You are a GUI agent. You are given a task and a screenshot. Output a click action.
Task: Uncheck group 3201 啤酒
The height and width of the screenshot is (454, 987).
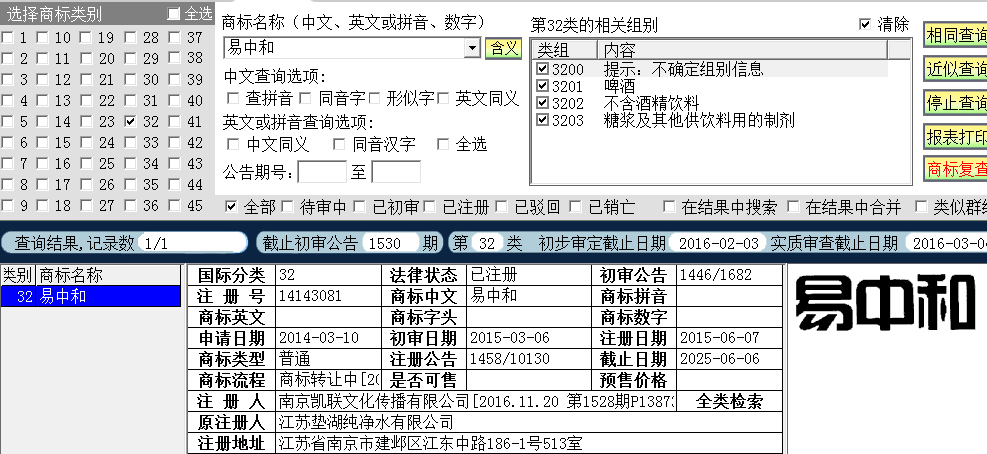tap(543, 86)
